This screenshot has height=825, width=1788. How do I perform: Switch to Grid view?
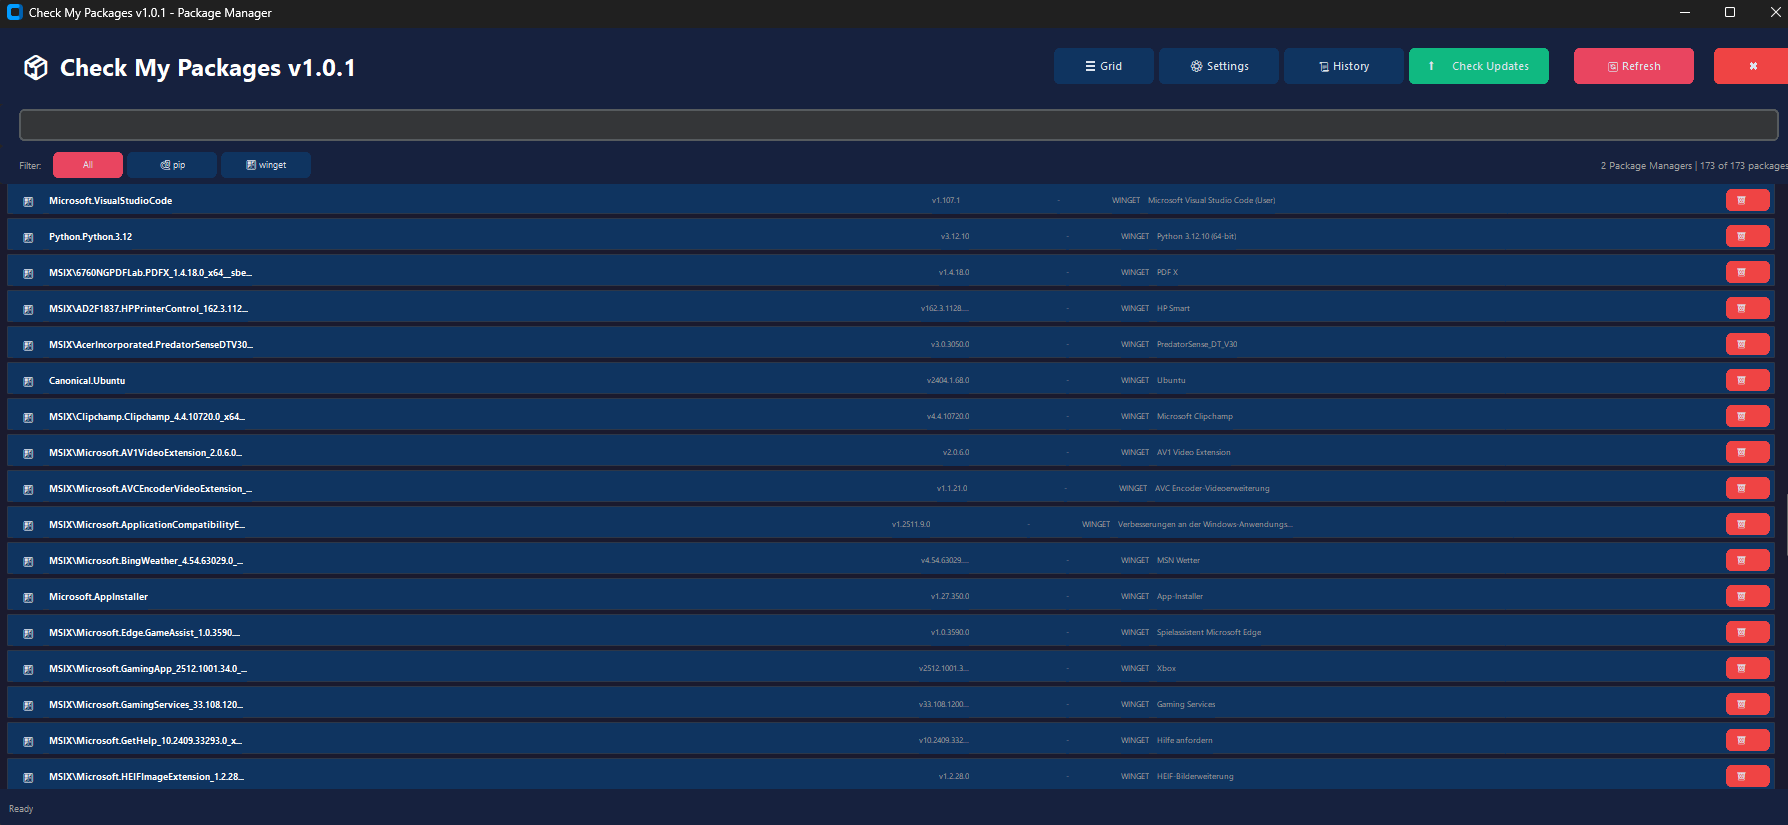pos(1104,66)
